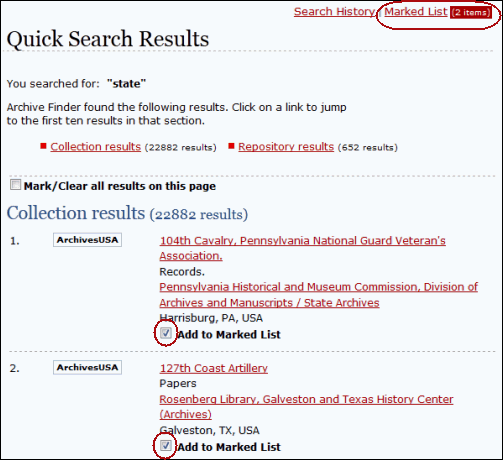Uncheck Add to Marked List for result 1

(x=166, y=333)
